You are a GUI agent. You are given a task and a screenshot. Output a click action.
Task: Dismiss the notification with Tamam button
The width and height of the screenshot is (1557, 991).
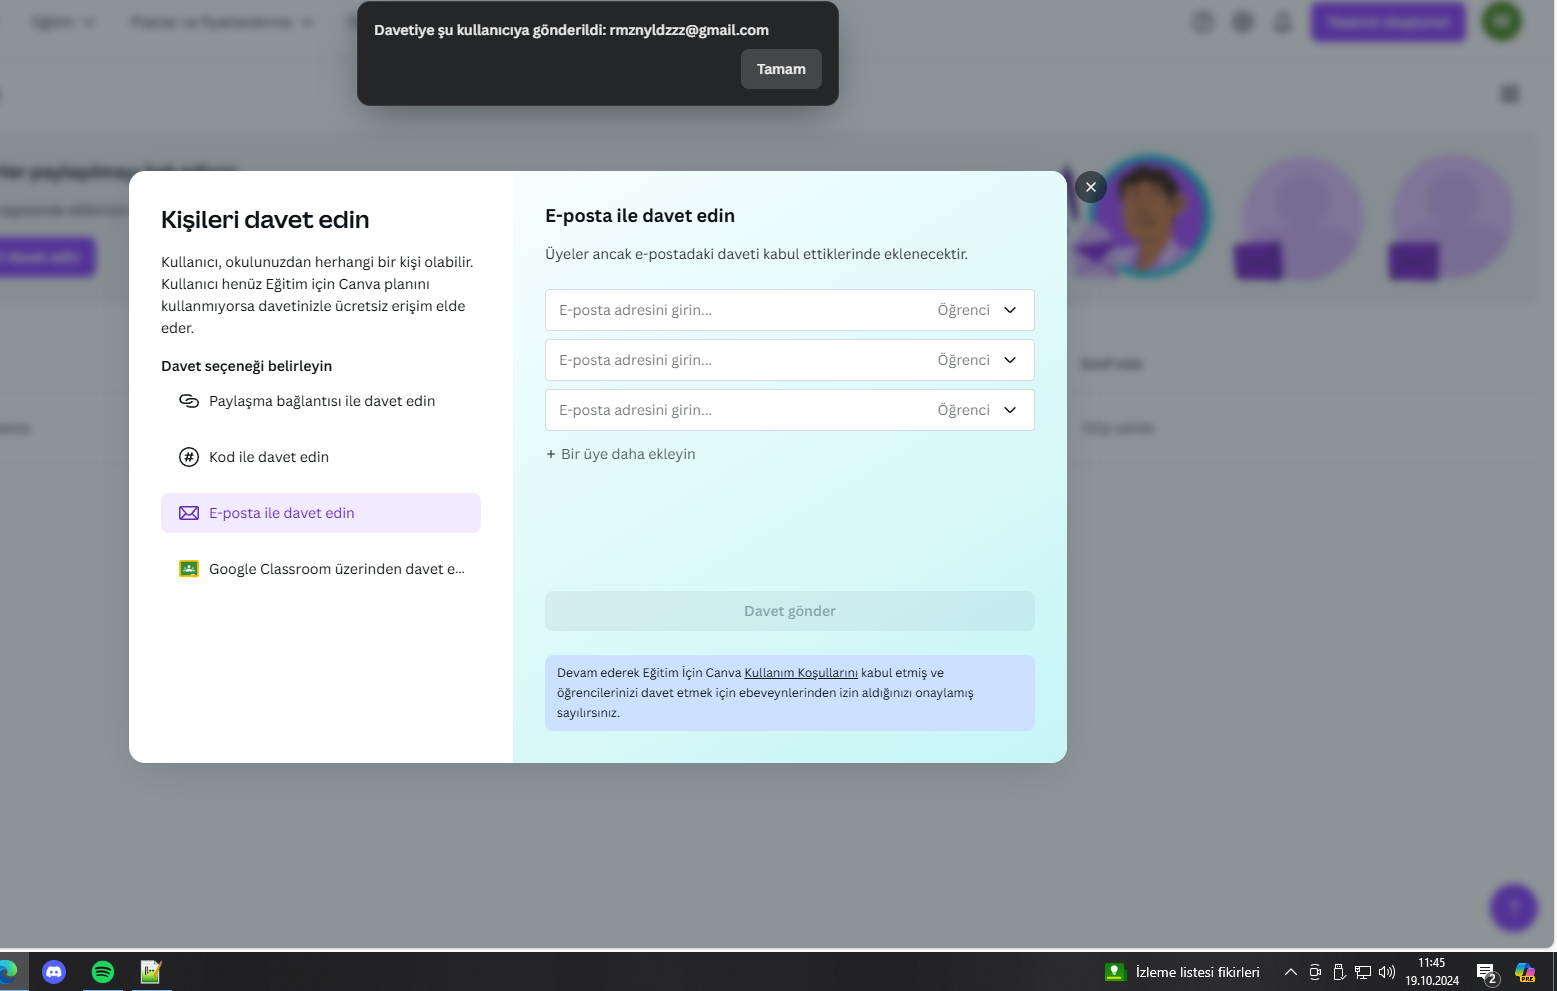(x=781, y=69)
